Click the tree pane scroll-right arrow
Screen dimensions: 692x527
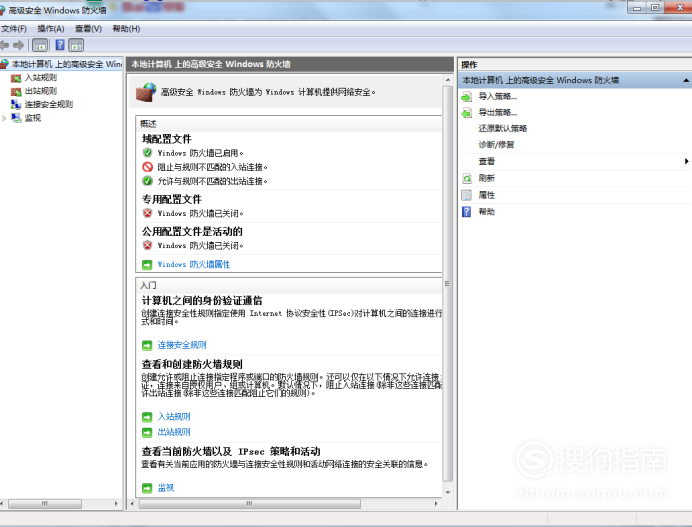[x=116, y=504]
